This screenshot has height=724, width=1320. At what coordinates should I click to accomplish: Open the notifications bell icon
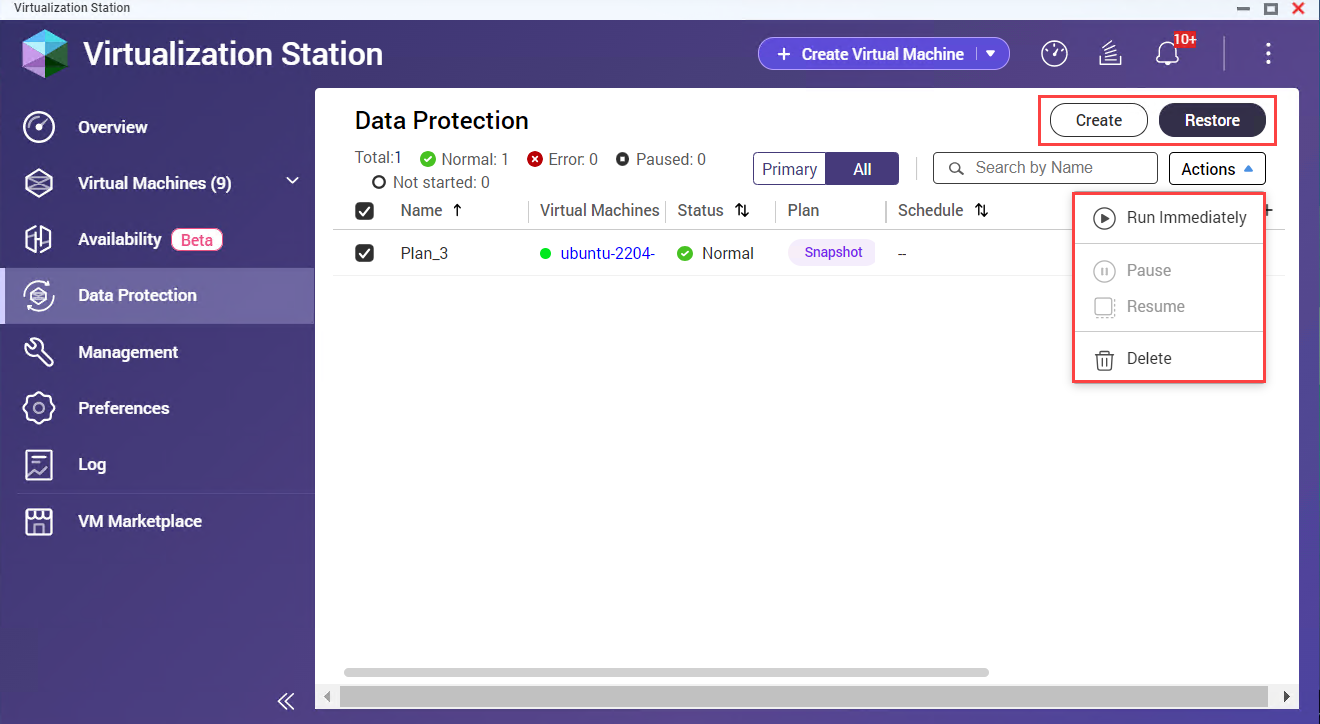[1166, 54]
